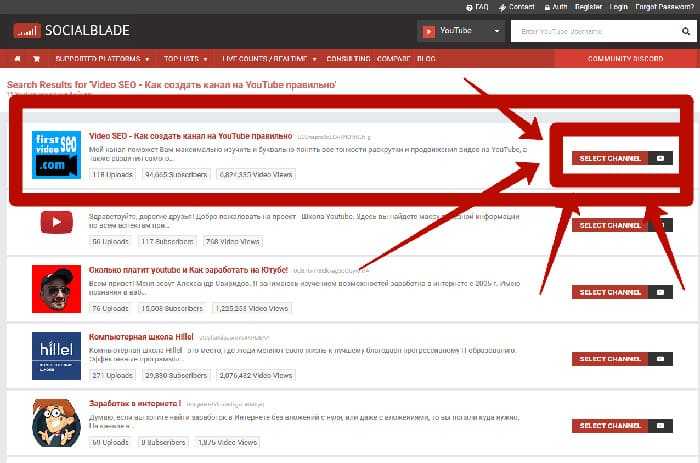Open the YouTube platform dropdown
Viewport: 700px width, 463px height.
(x=461, y=31)
